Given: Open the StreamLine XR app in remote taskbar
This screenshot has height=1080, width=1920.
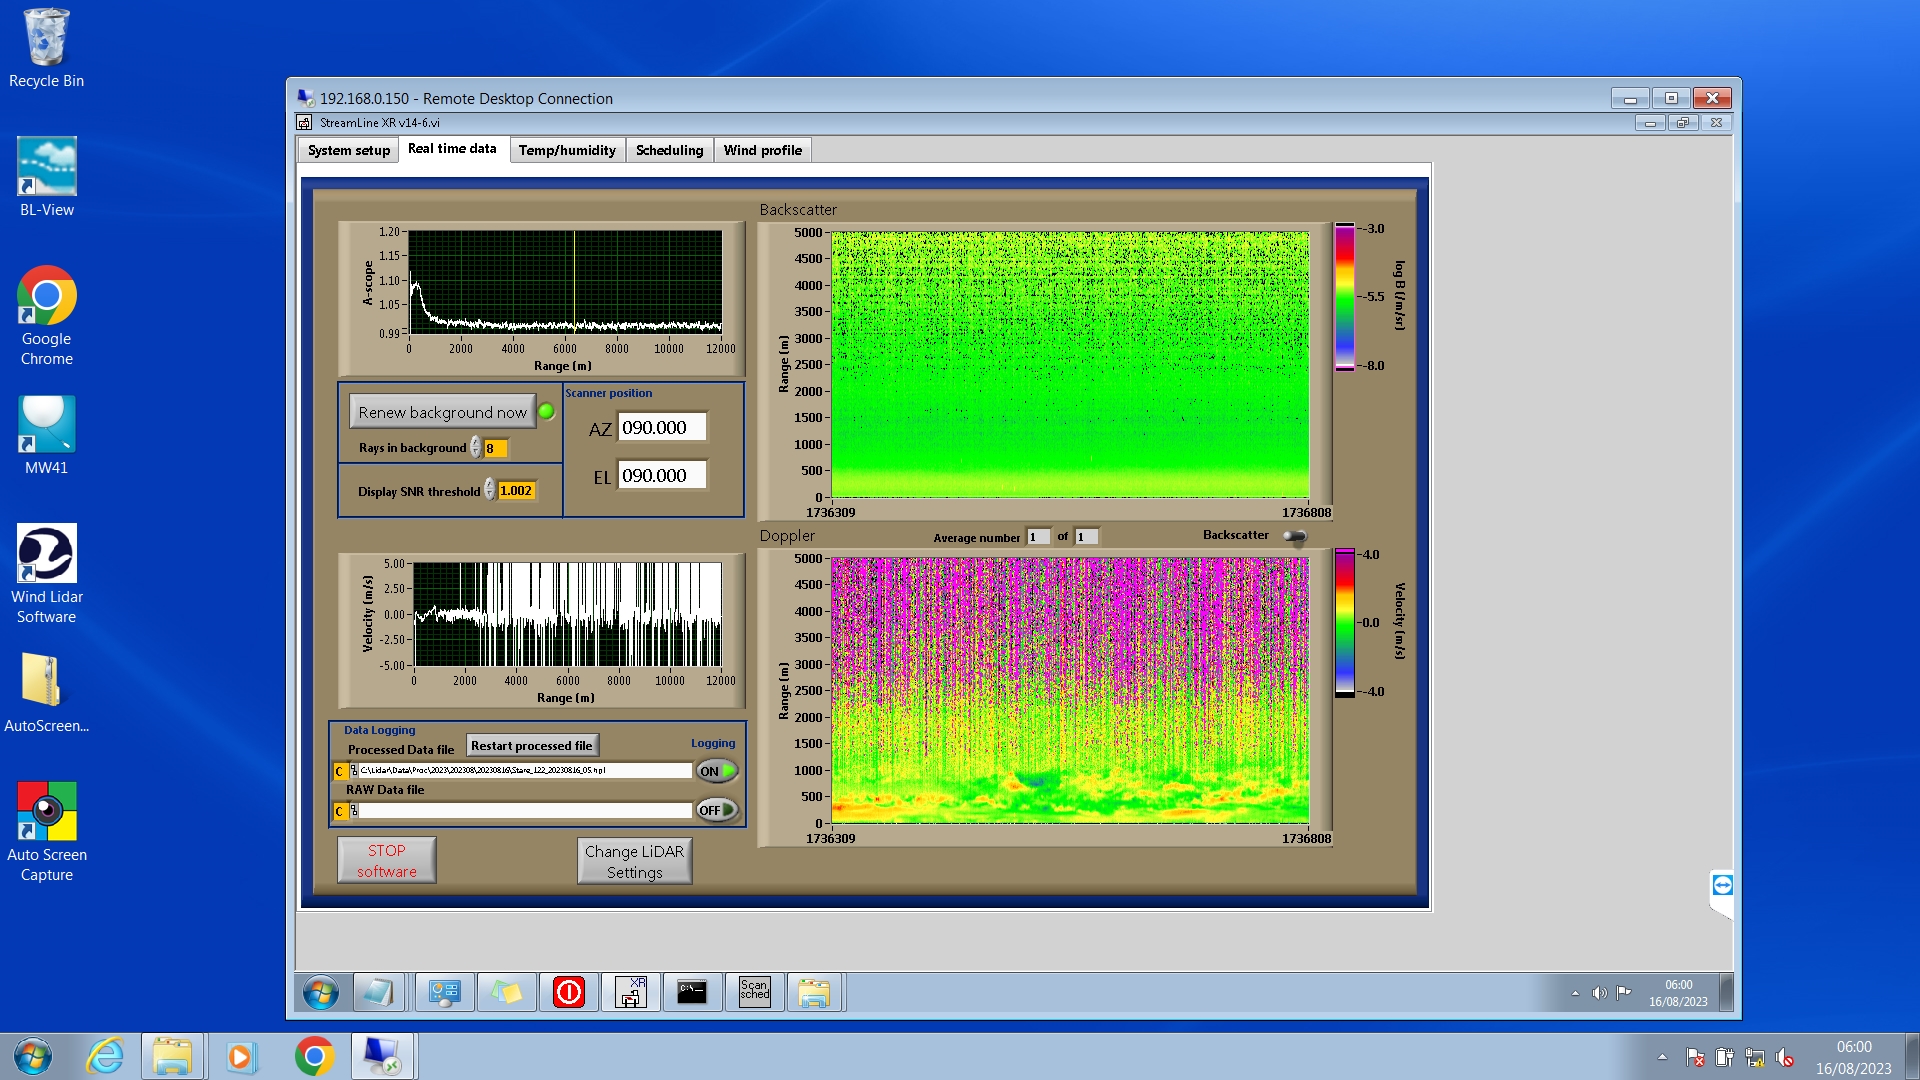Looking at the screenshot, I should tap(630, 992).
